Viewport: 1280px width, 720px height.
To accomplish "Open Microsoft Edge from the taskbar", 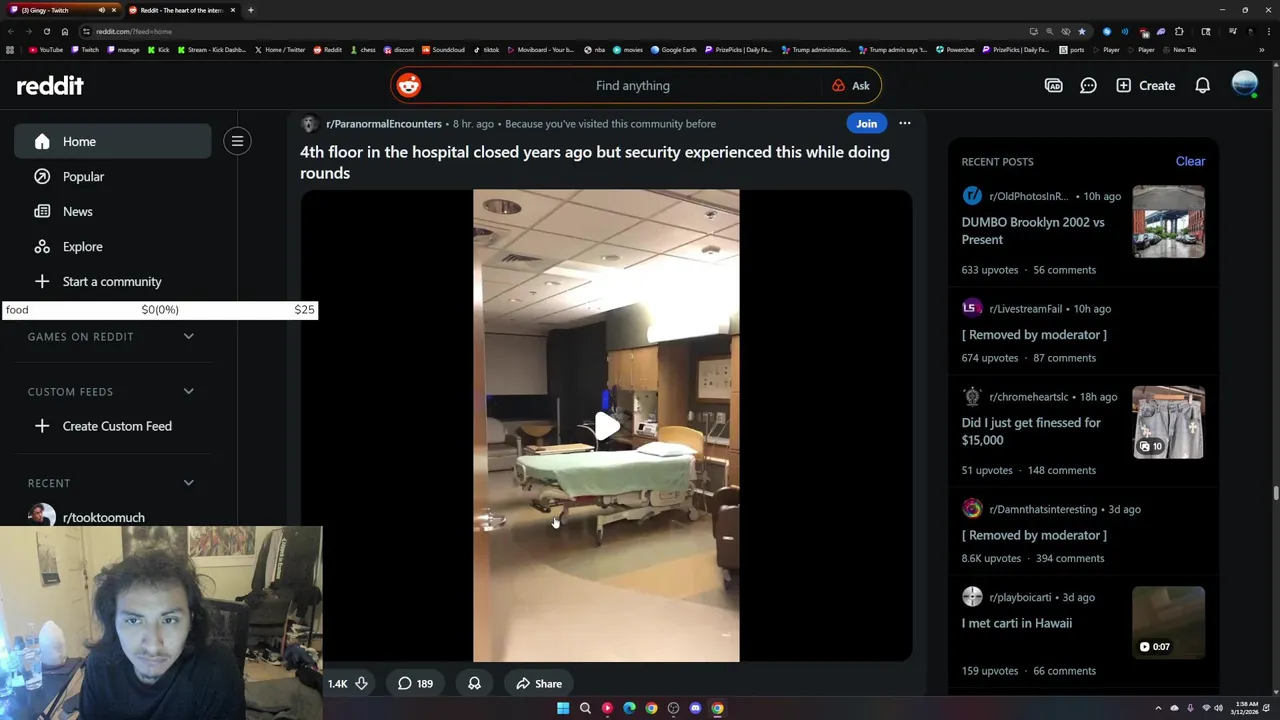I will 629,708.
